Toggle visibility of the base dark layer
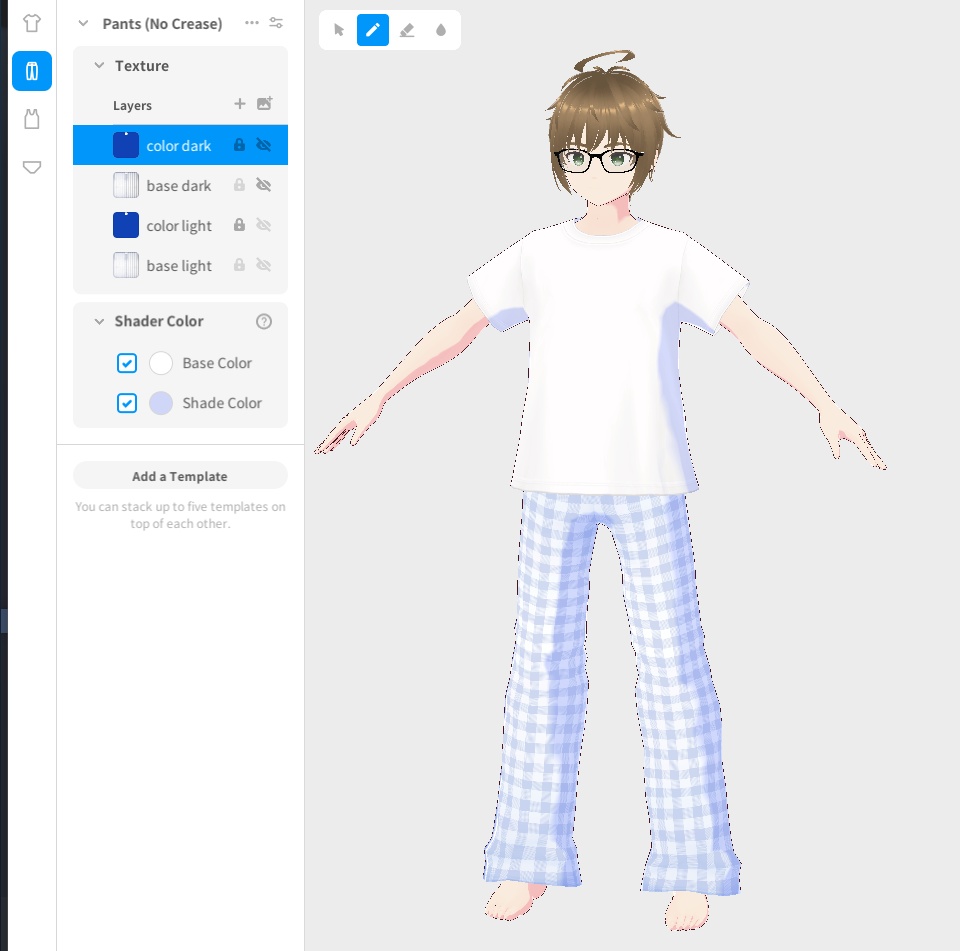 tap(262, 185)
